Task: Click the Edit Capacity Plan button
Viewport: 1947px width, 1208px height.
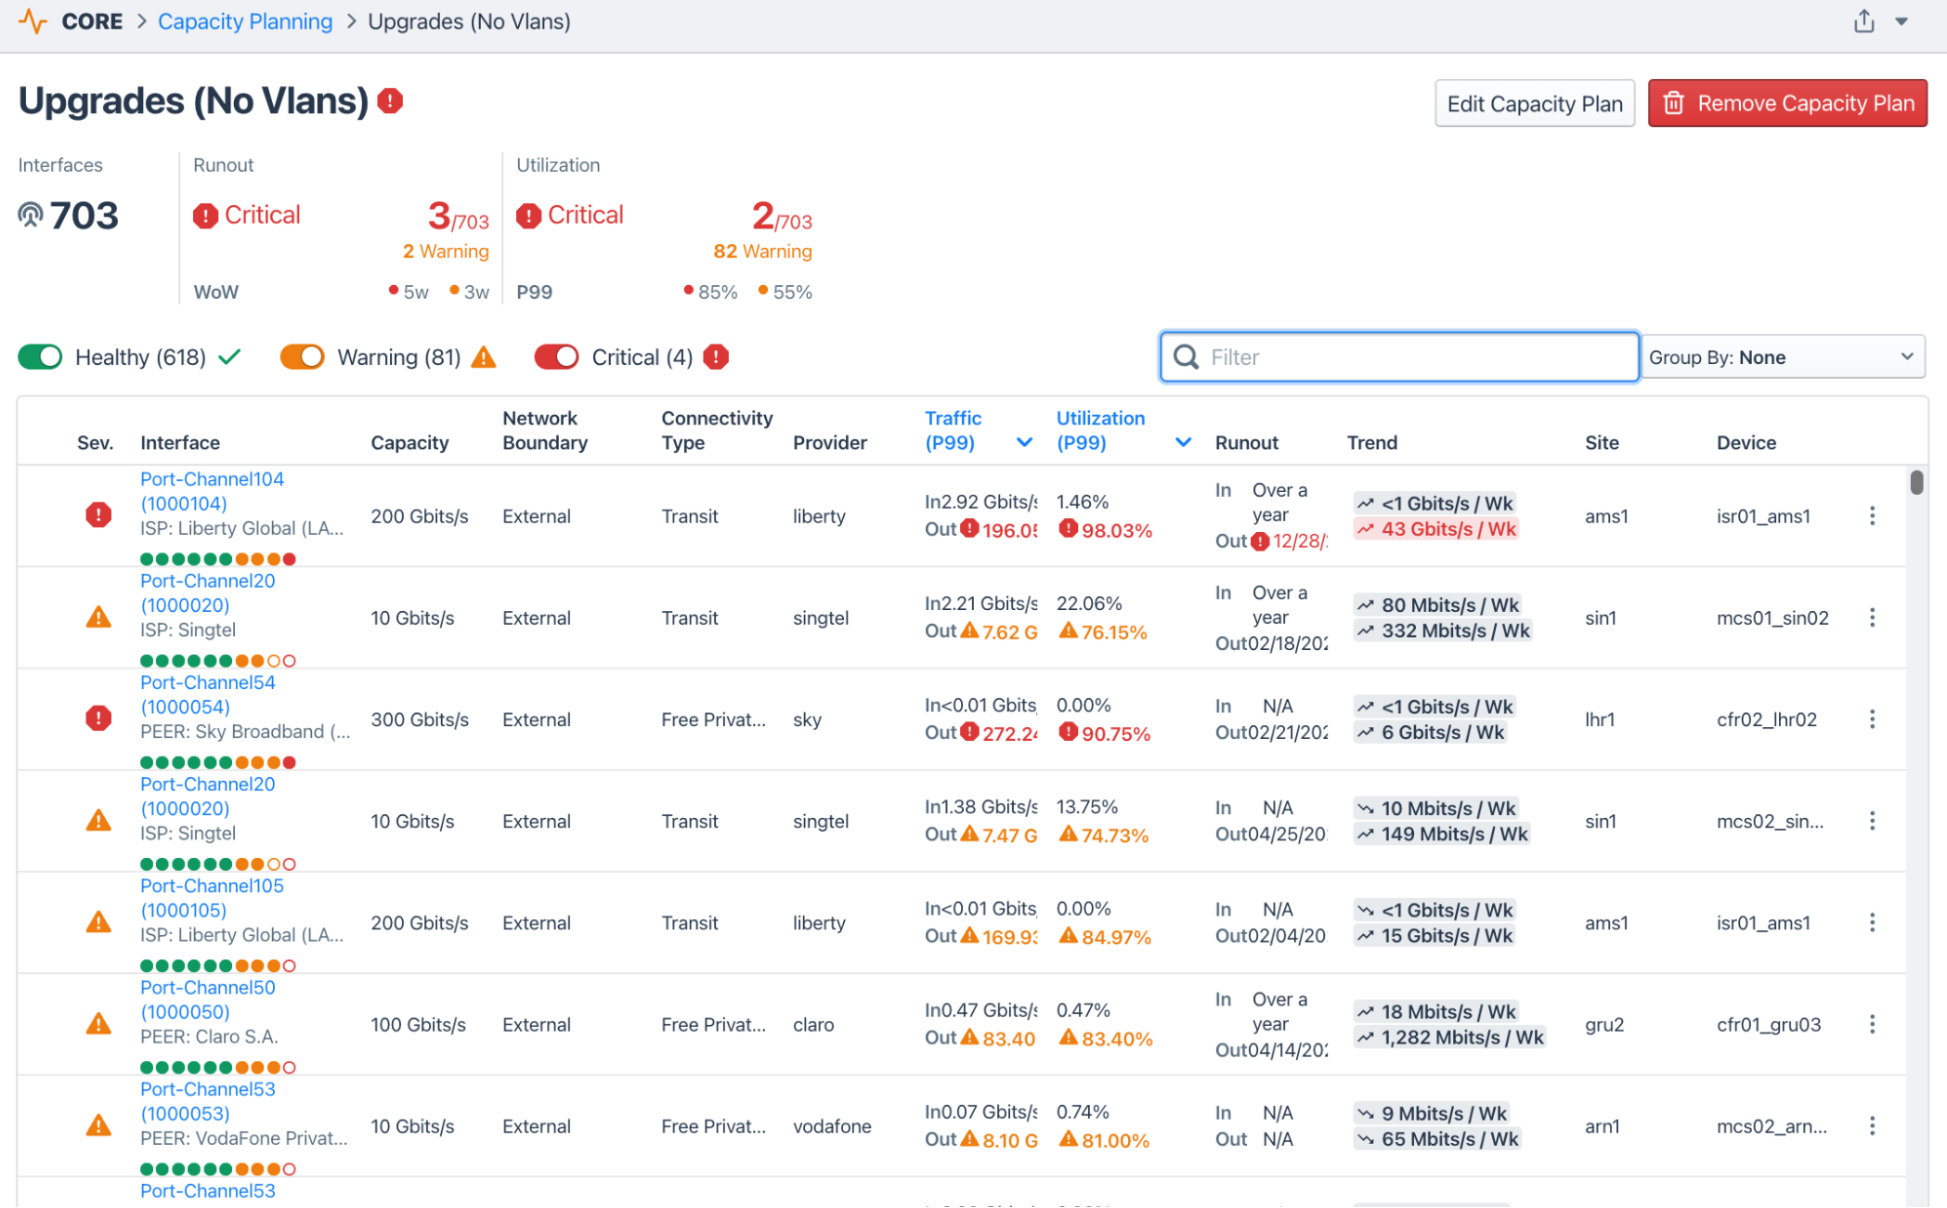Action: point(1534,103)
